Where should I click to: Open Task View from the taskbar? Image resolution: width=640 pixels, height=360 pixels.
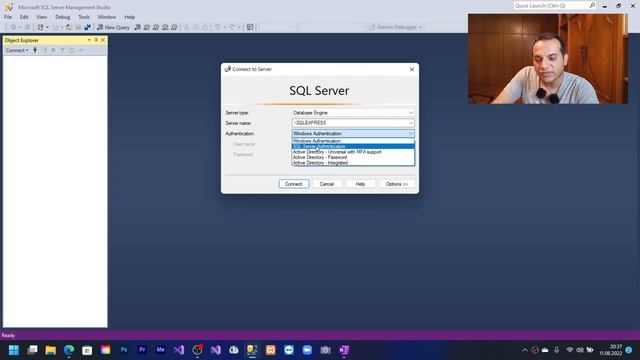[x=32, y=350]
